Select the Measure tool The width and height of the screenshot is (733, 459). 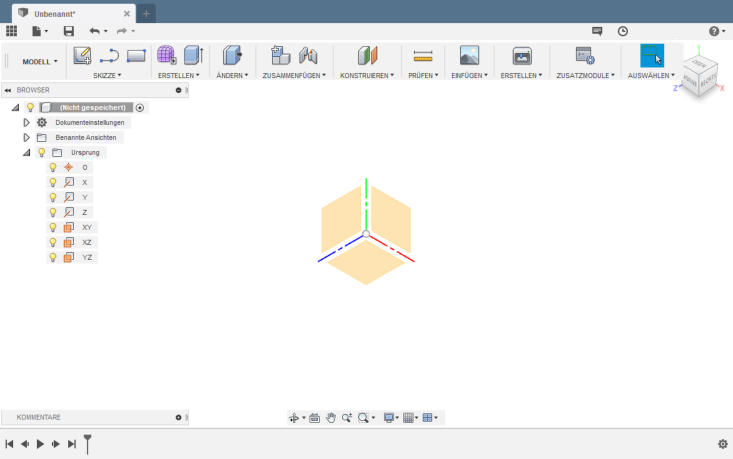(423, 56)
